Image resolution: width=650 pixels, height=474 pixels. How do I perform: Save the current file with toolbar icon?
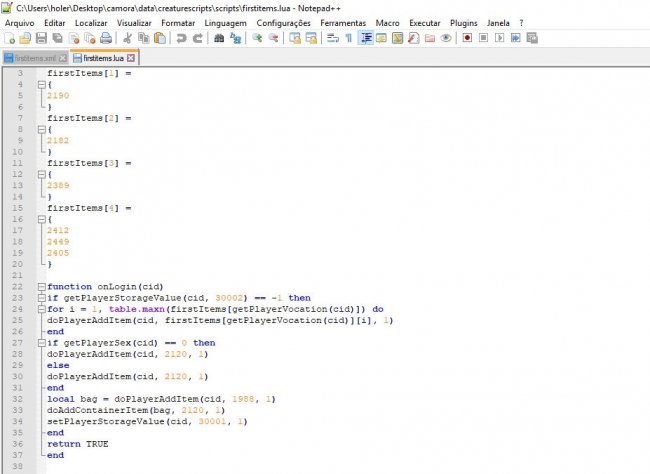[41, 39]
